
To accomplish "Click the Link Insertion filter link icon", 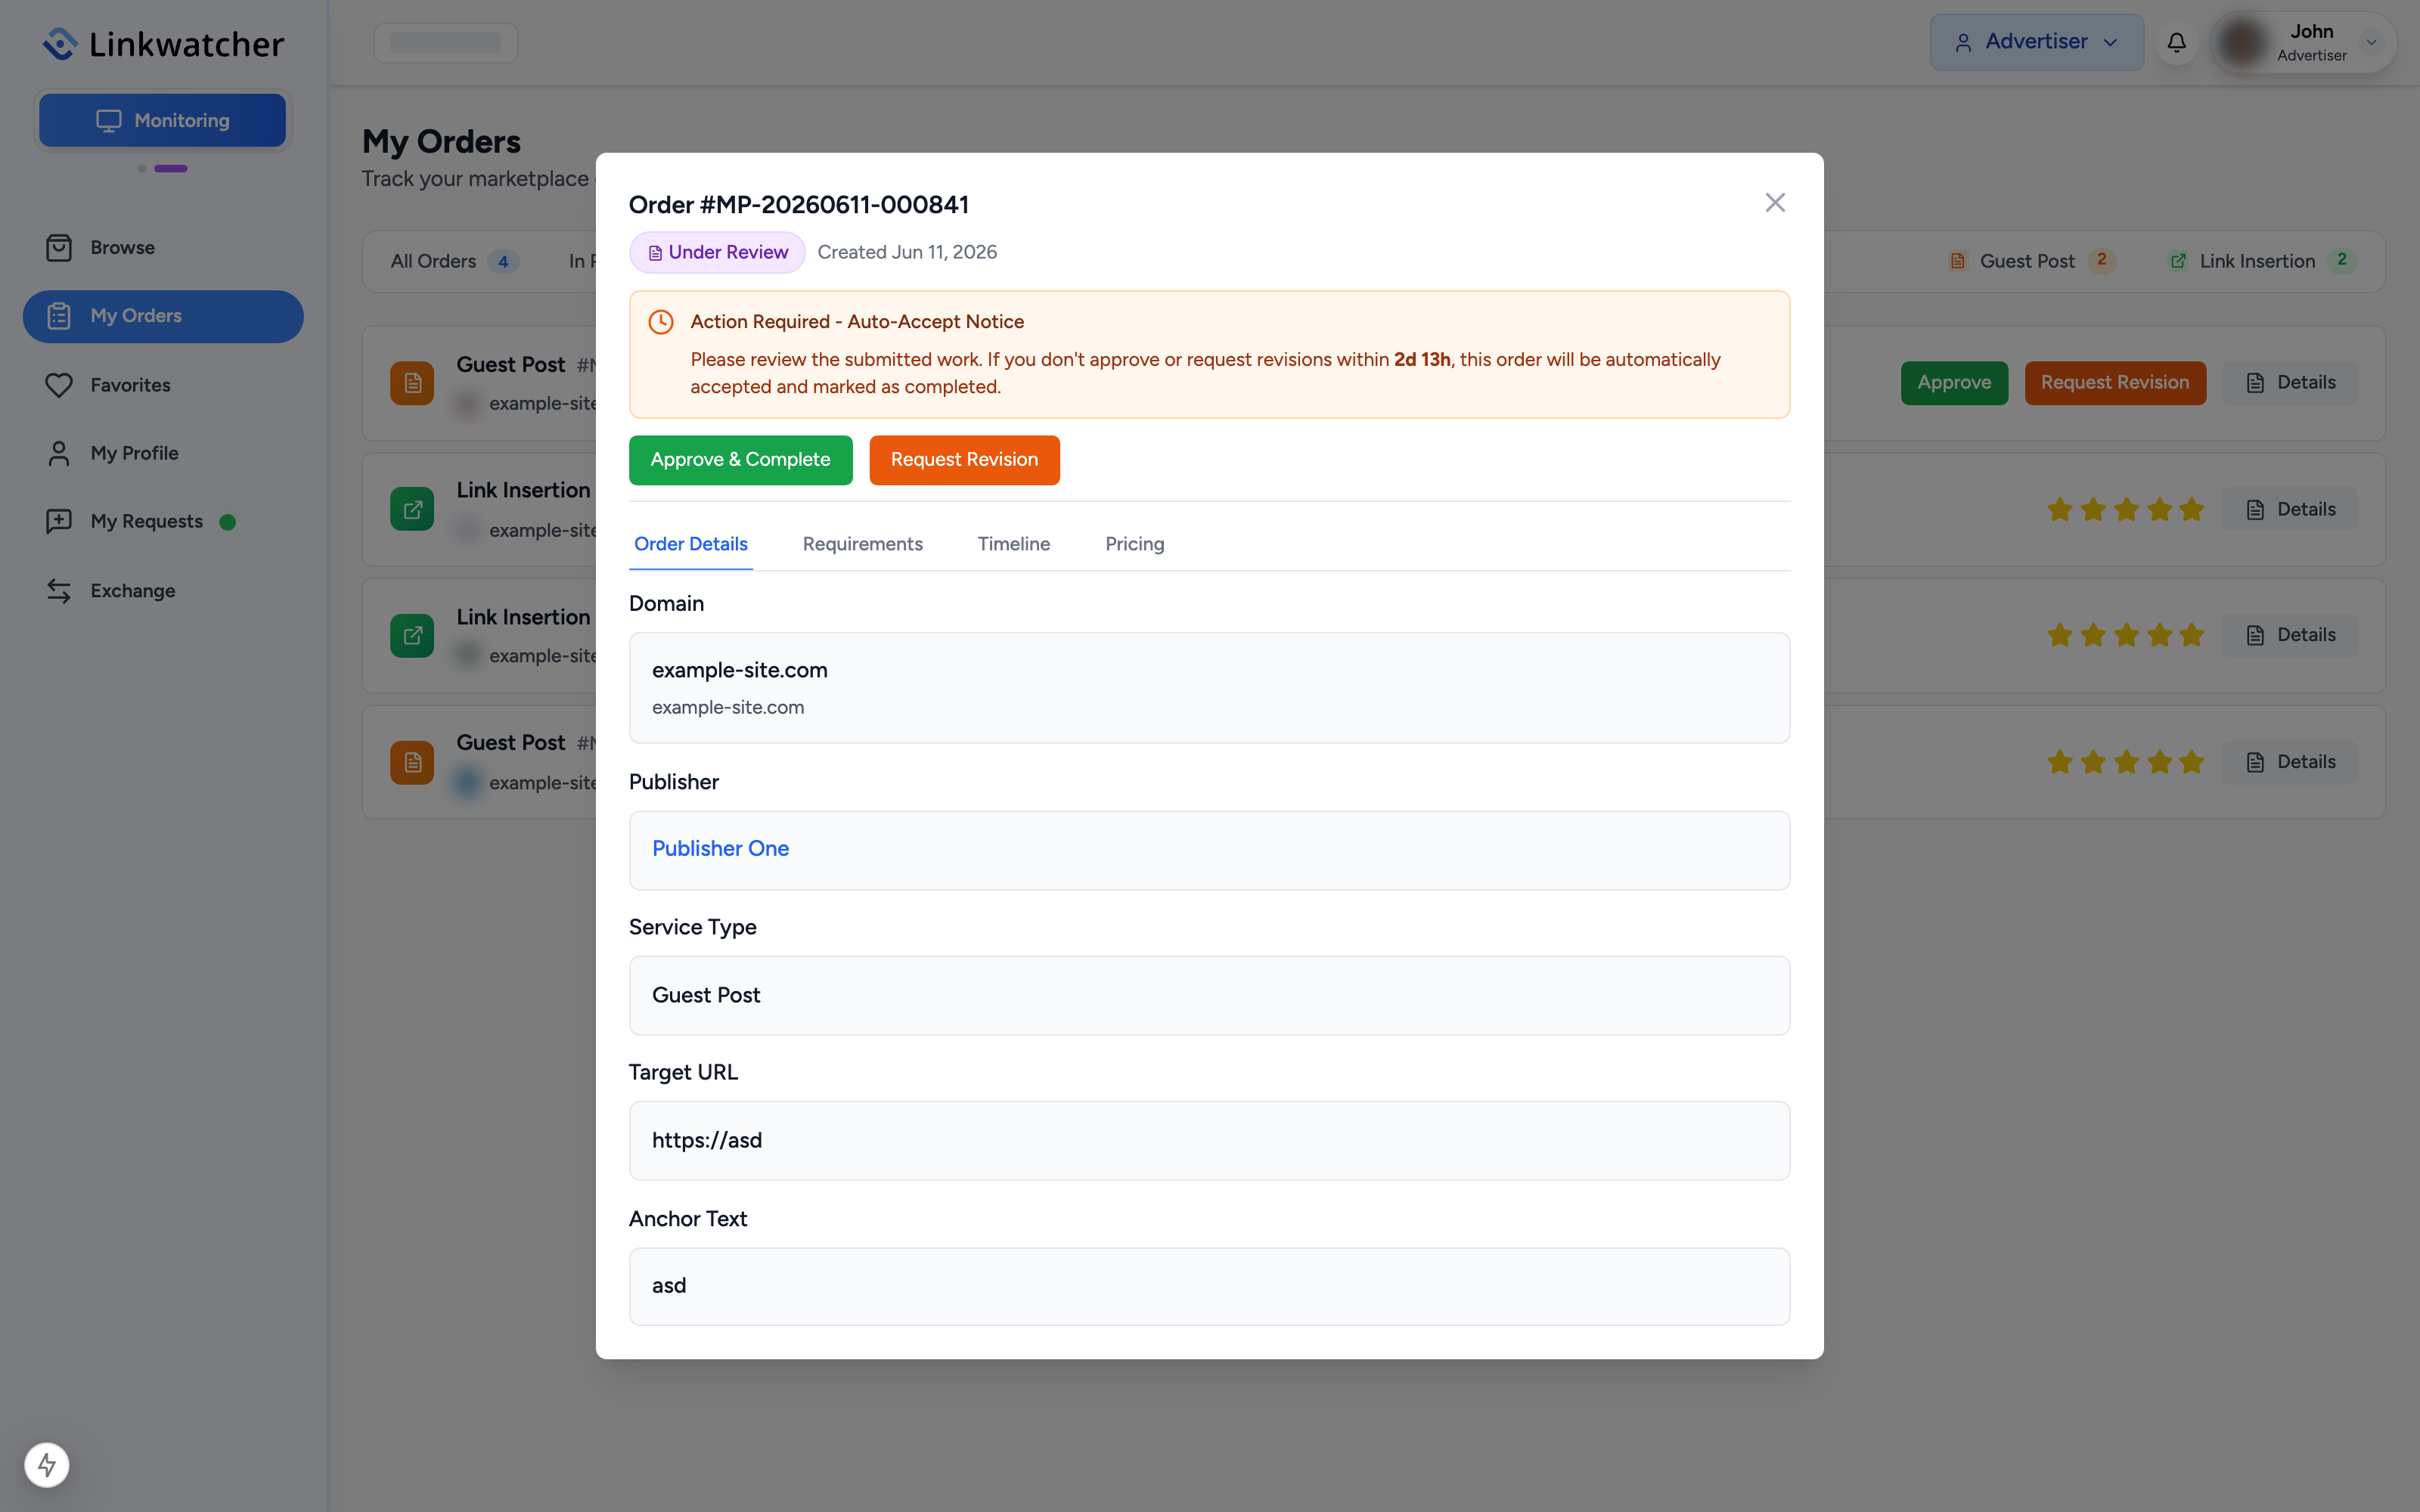I will coord(2178,262).
